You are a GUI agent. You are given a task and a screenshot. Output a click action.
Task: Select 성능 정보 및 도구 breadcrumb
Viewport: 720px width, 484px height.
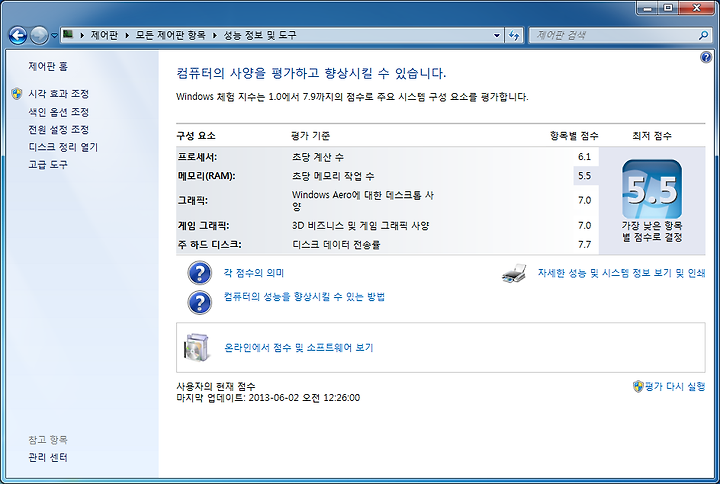(260, 35)
